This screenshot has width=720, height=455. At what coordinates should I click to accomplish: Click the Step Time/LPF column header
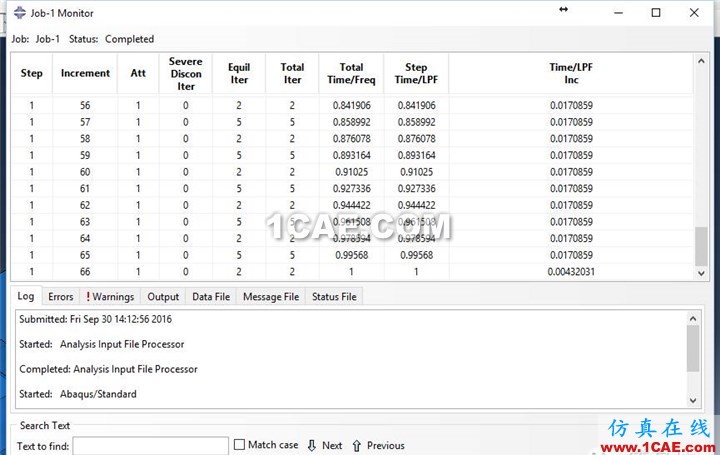click(416, 73)
